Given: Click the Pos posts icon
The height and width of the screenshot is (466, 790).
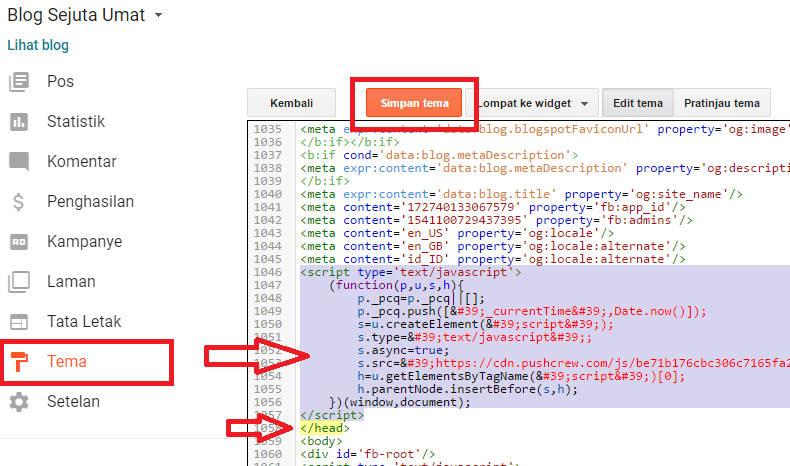Looking at the screenshot, I should point(19,82).
